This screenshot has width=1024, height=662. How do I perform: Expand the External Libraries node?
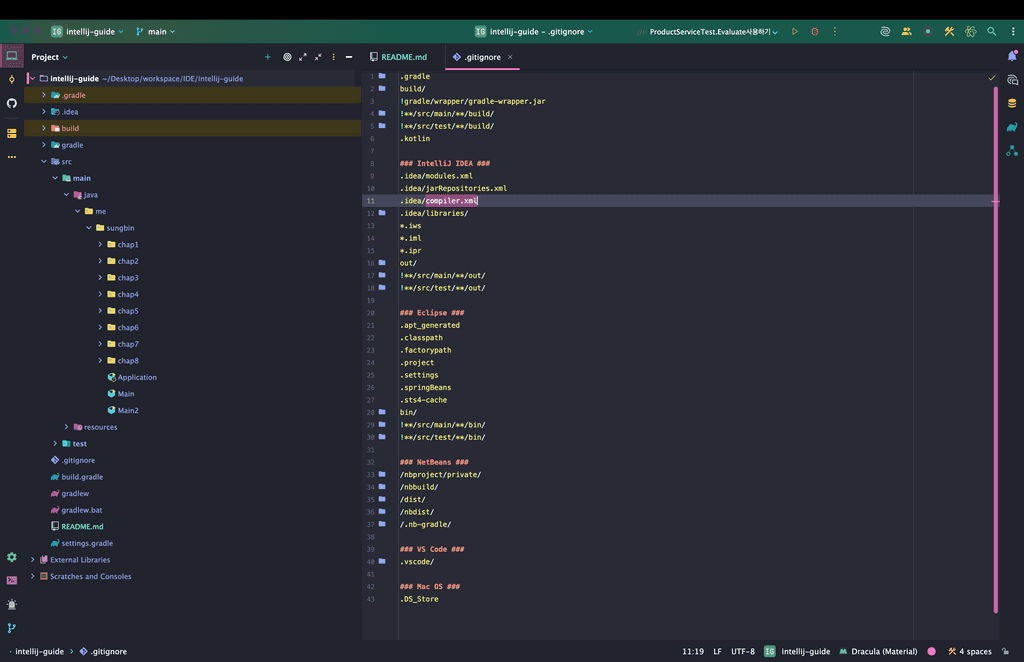[x=33, y=560]
